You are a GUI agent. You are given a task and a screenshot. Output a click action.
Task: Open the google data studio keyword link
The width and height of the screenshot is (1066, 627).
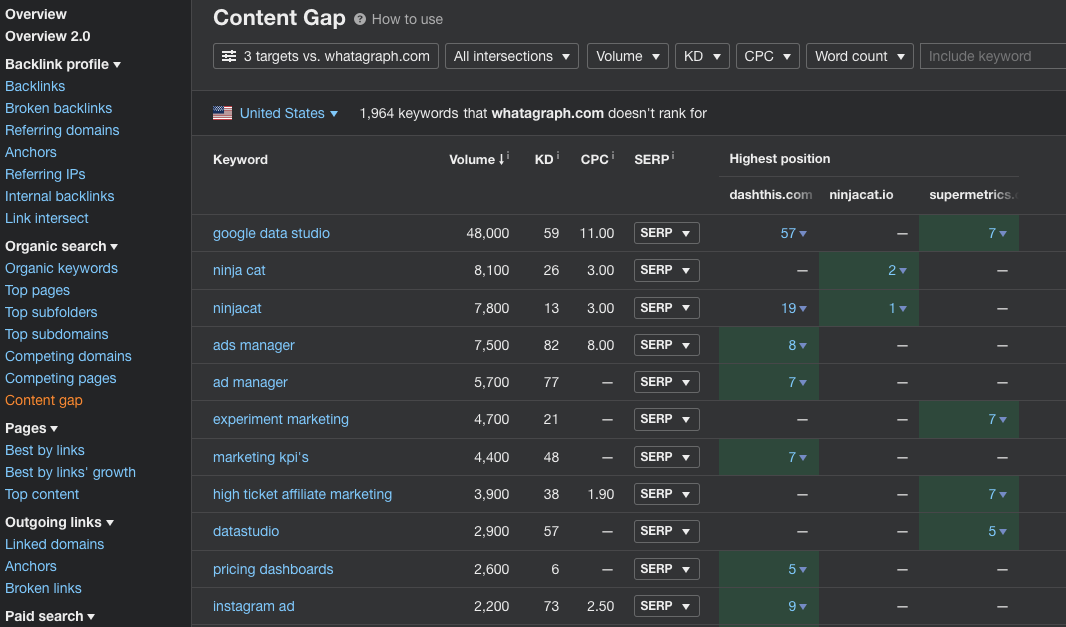click(271, 233)
